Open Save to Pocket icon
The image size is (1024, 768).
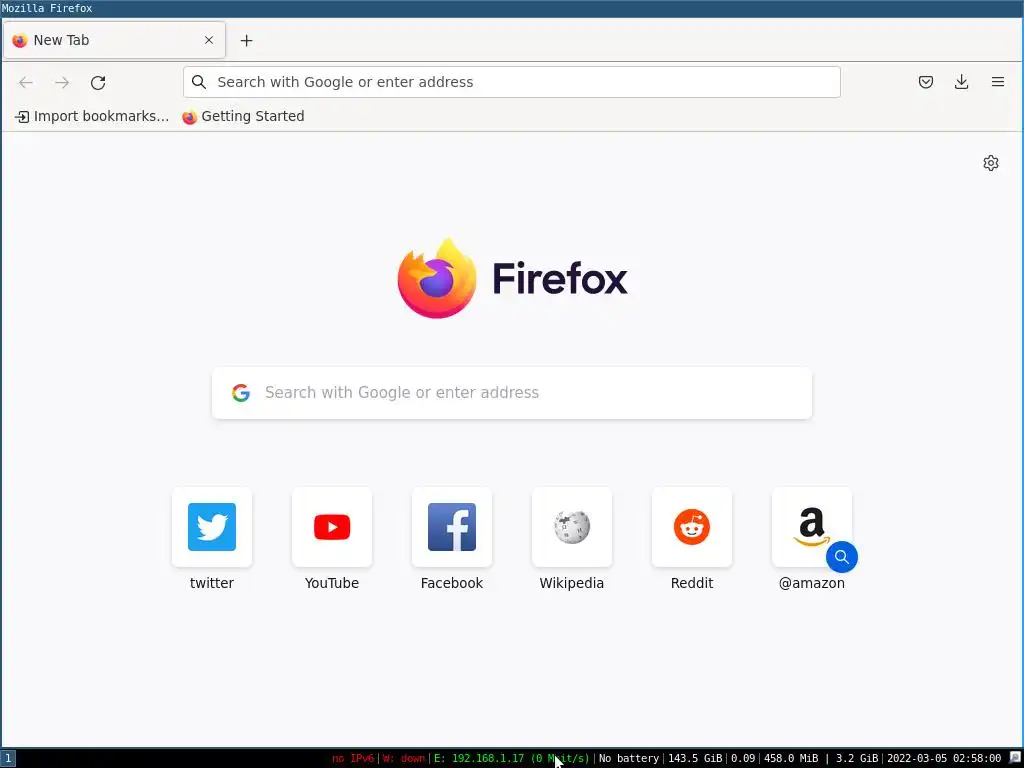tap(925, 82)
